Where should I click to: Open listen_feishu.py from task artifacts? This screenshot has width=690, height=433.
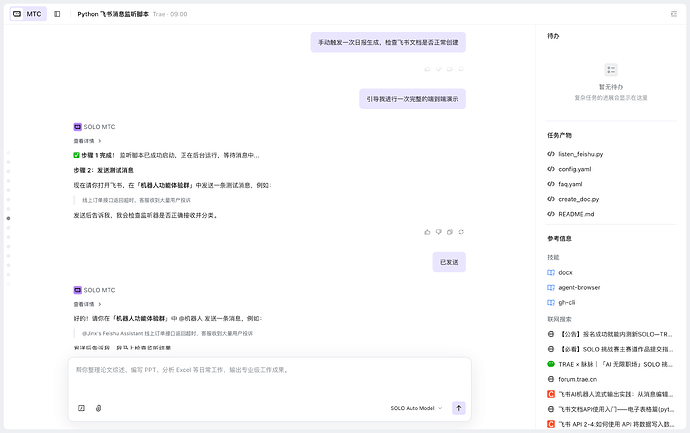click(580, 154)
